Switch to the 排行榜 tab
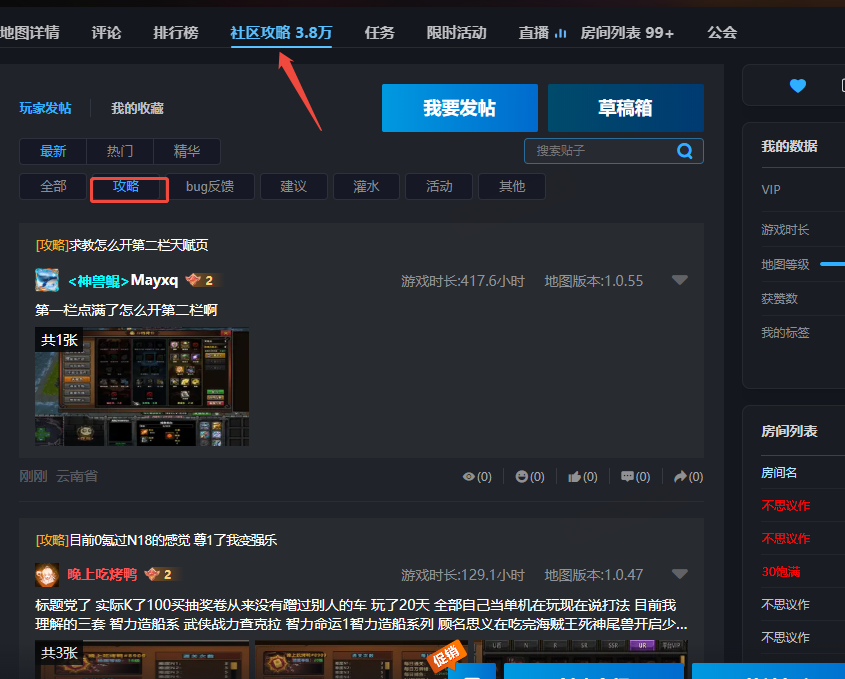Viewport: 845px width, 679px height. pyautogui.click(x=175, y=32)
